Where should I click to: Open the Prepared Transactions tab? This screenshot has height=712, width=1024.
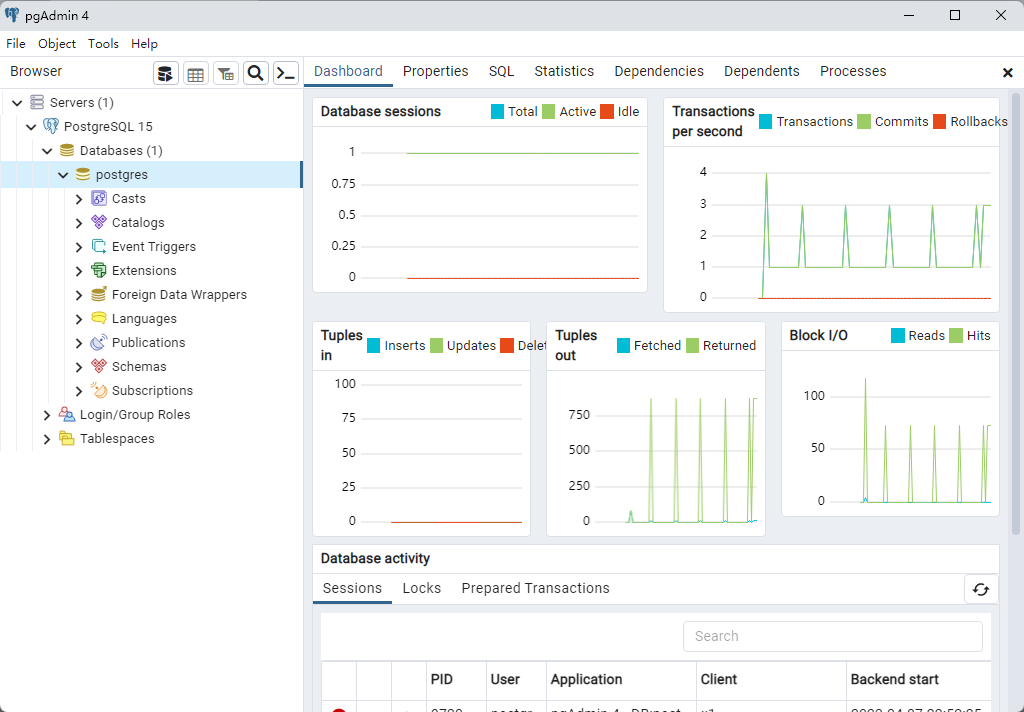[536, 588]
